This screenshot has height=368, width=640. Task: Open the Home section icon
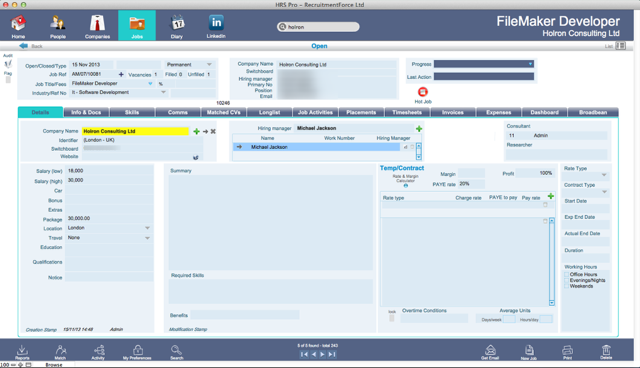point(18,24)
